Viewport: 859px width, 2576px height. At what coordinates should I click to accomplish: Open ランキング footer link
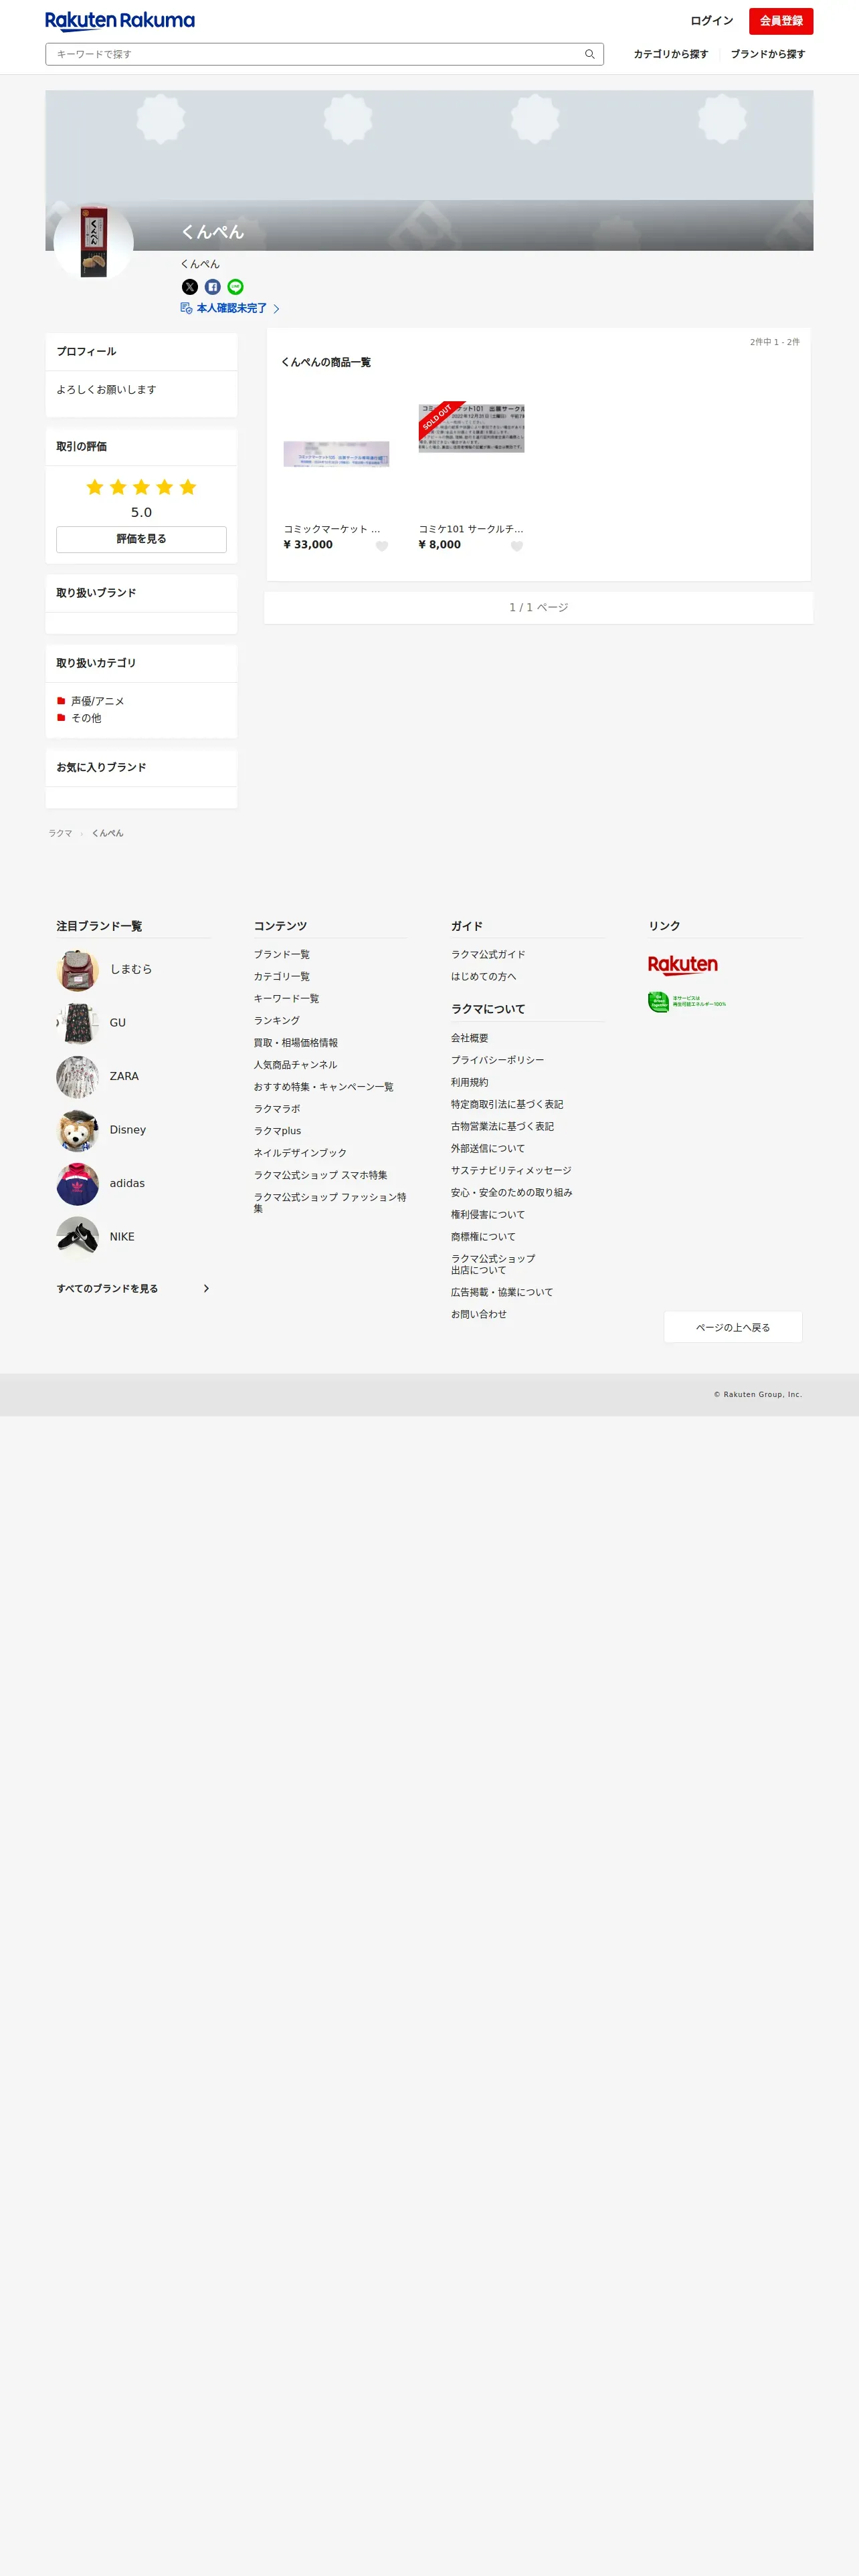click(x=276, y=1020)
